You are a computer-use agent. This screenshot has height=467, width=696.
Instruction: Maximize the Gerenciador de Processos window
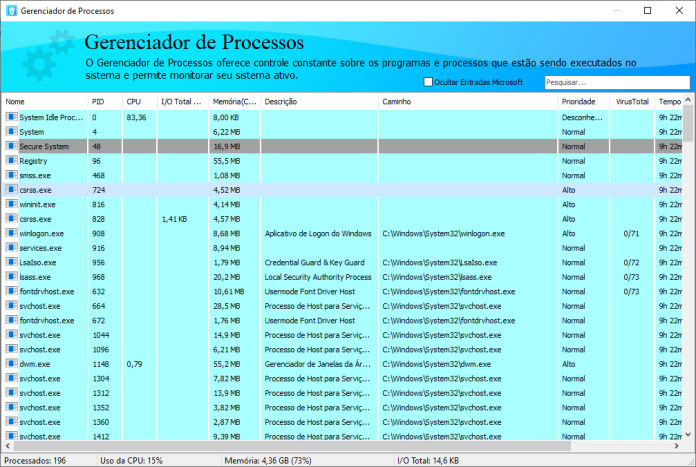(648, 11)
